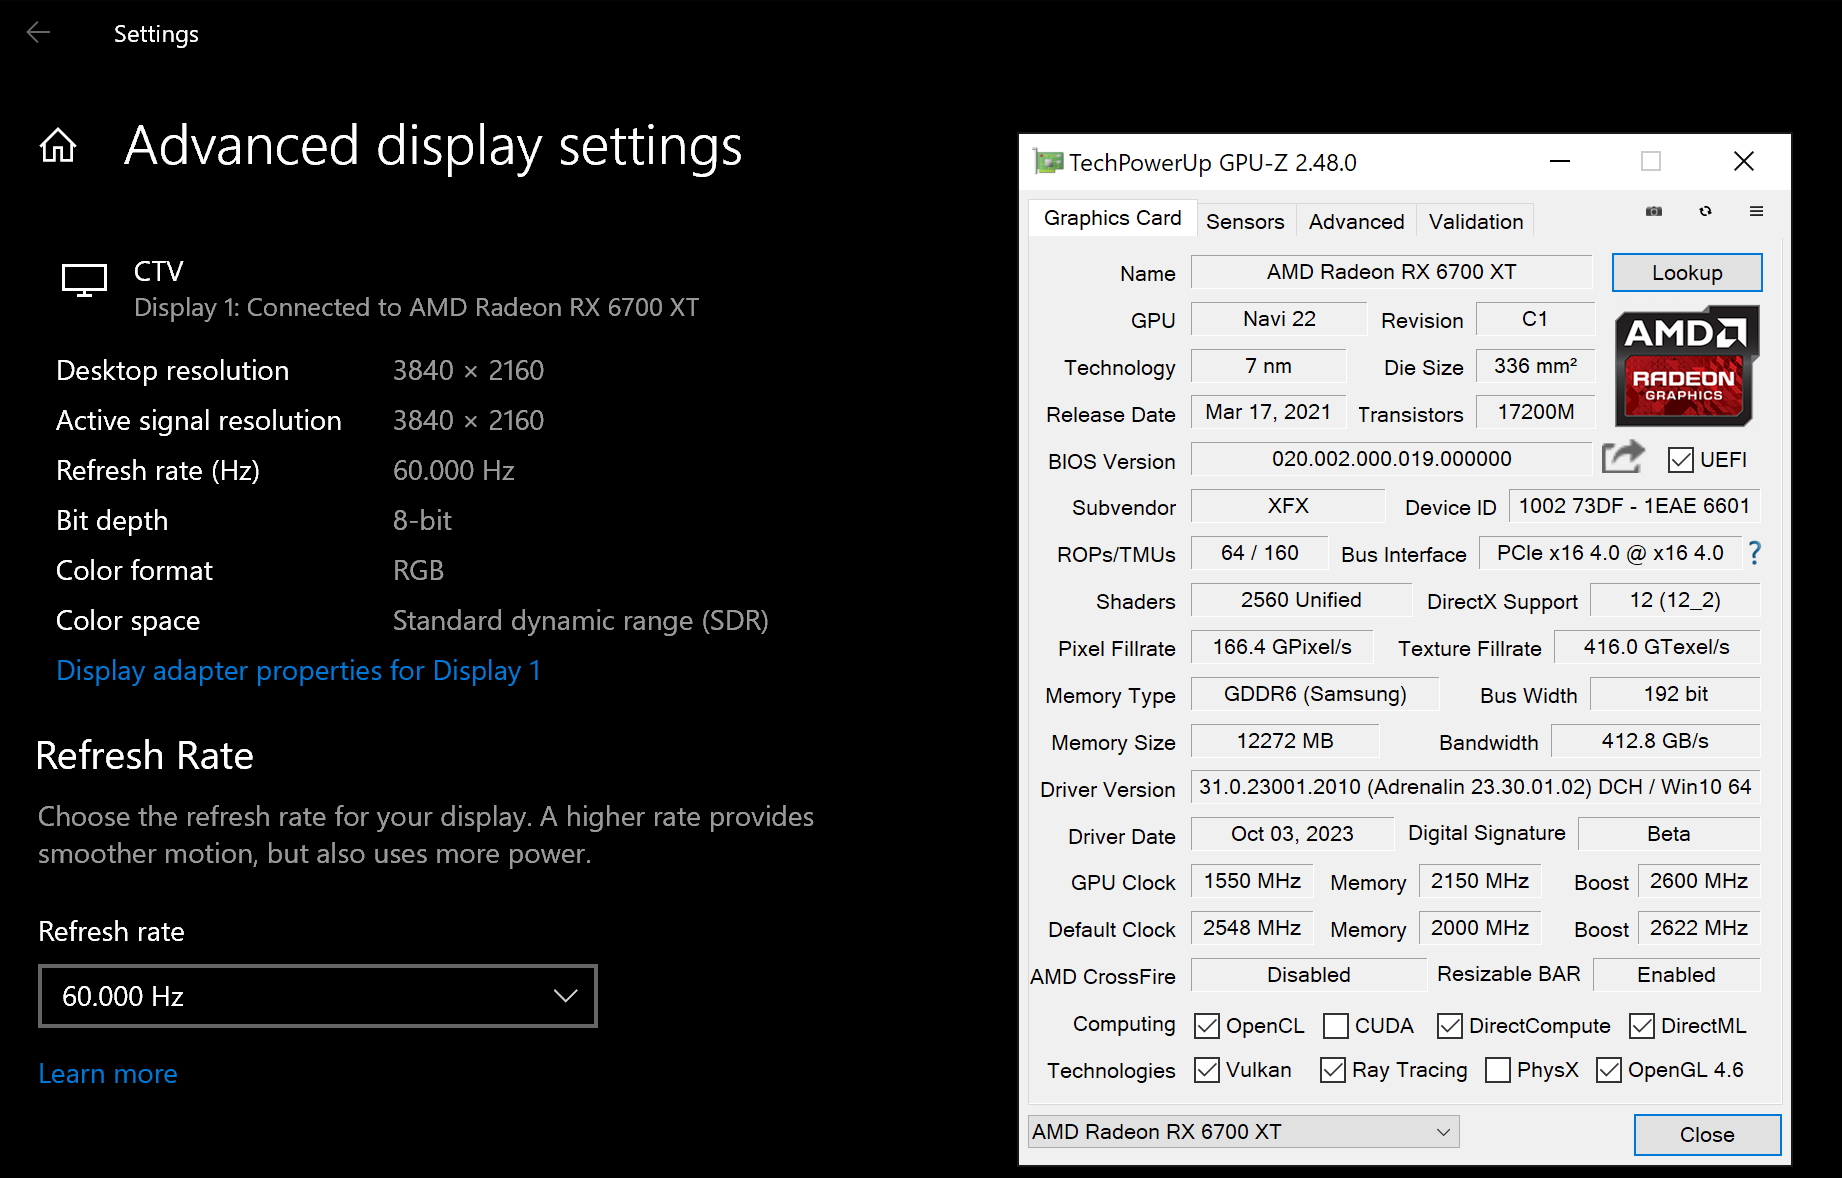Click the GPU Name field AMD Radeon RX 6700 XT
Viewport: 1842px width, 1178px height.
pos(1391,272)
